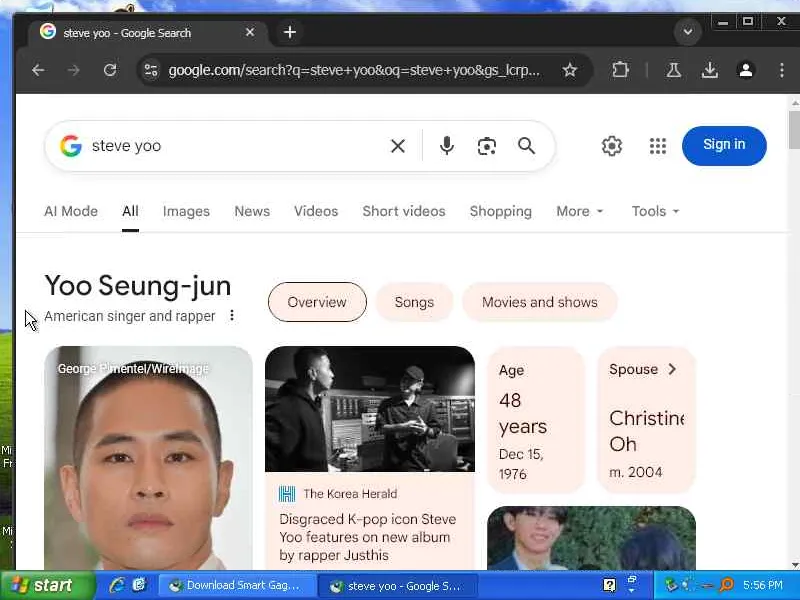The width and height of the screenshot is (800, 600).
Task: Select the All results tab
Action: click(130, 211)
